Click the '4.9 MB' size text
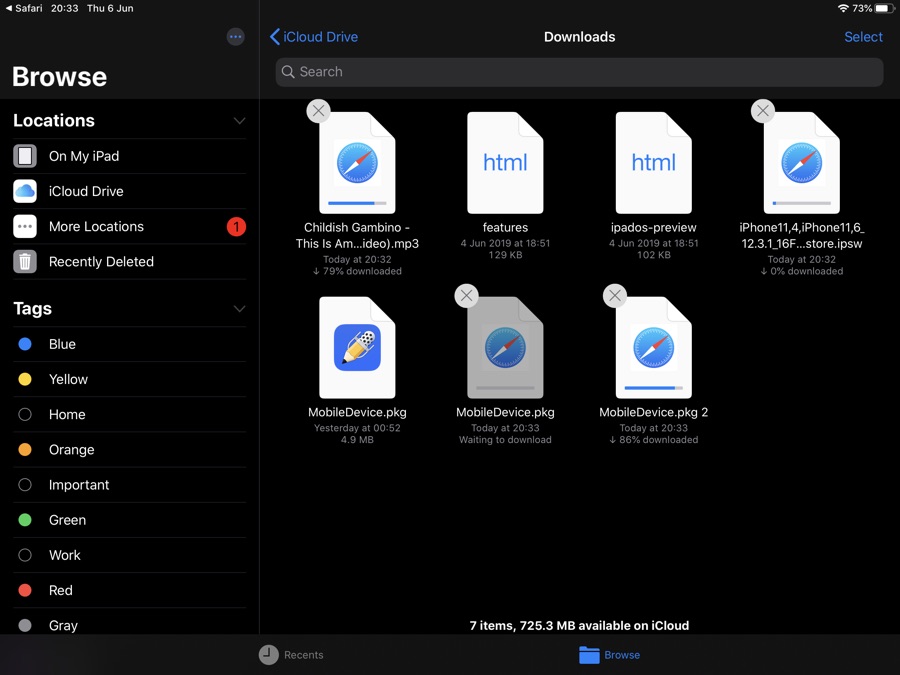The image size is (900, 675). 357,440
